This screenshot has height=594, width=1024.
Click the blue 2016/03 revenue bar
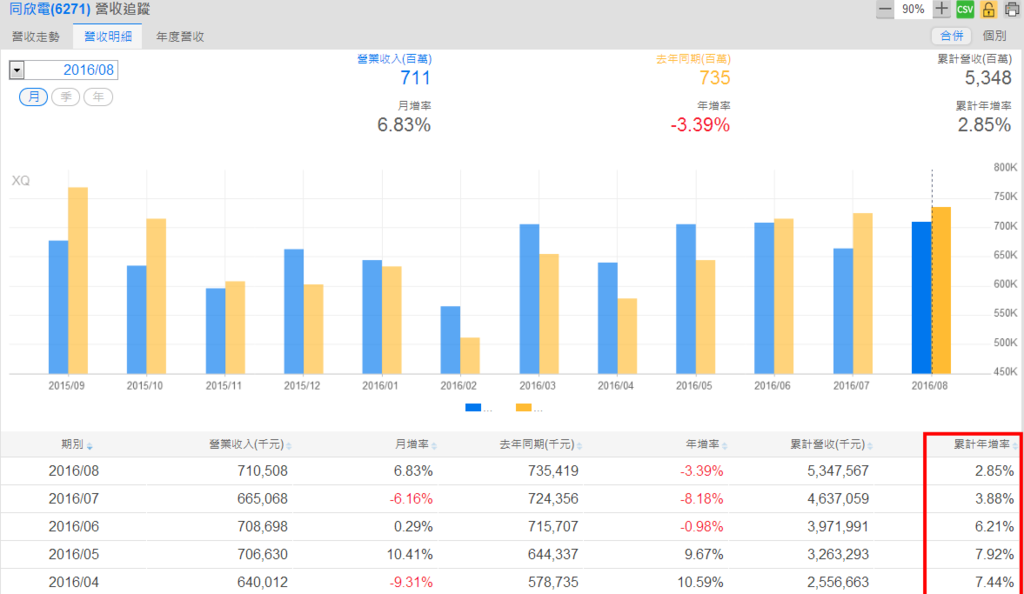click(529, 299)
